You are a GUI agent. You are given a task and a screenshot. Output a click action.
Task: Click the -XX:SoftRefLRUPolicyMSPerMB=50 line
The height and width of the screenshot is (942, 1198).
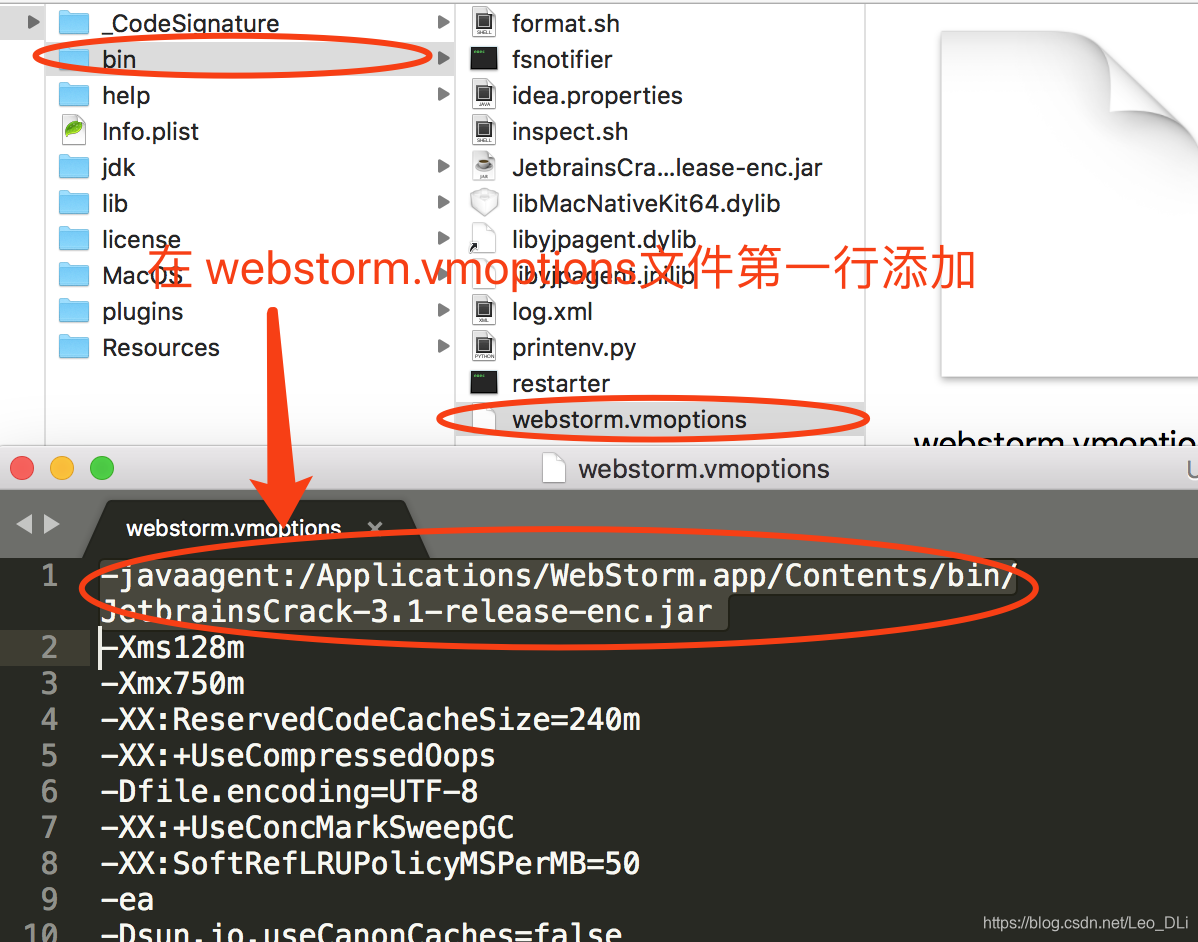point(371,863)
